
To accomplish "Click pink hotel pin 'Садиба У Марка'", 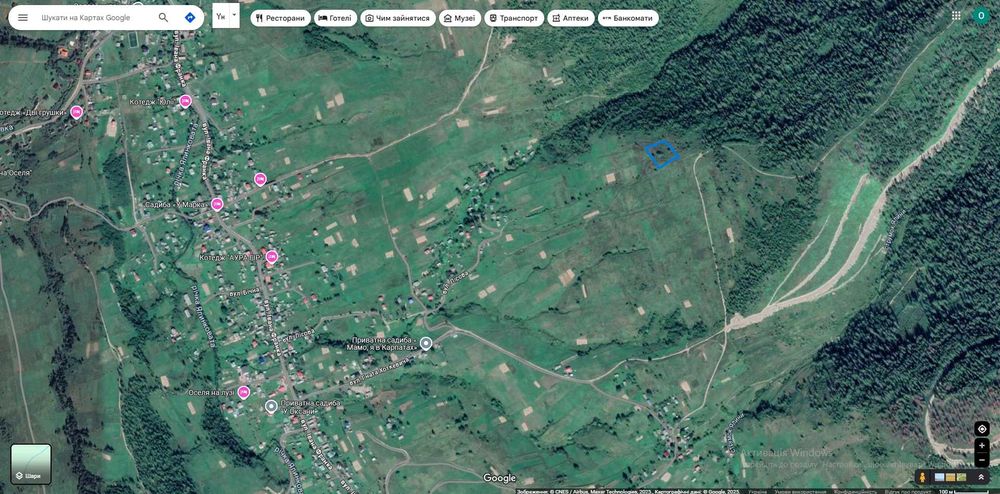I will (217, 204).
